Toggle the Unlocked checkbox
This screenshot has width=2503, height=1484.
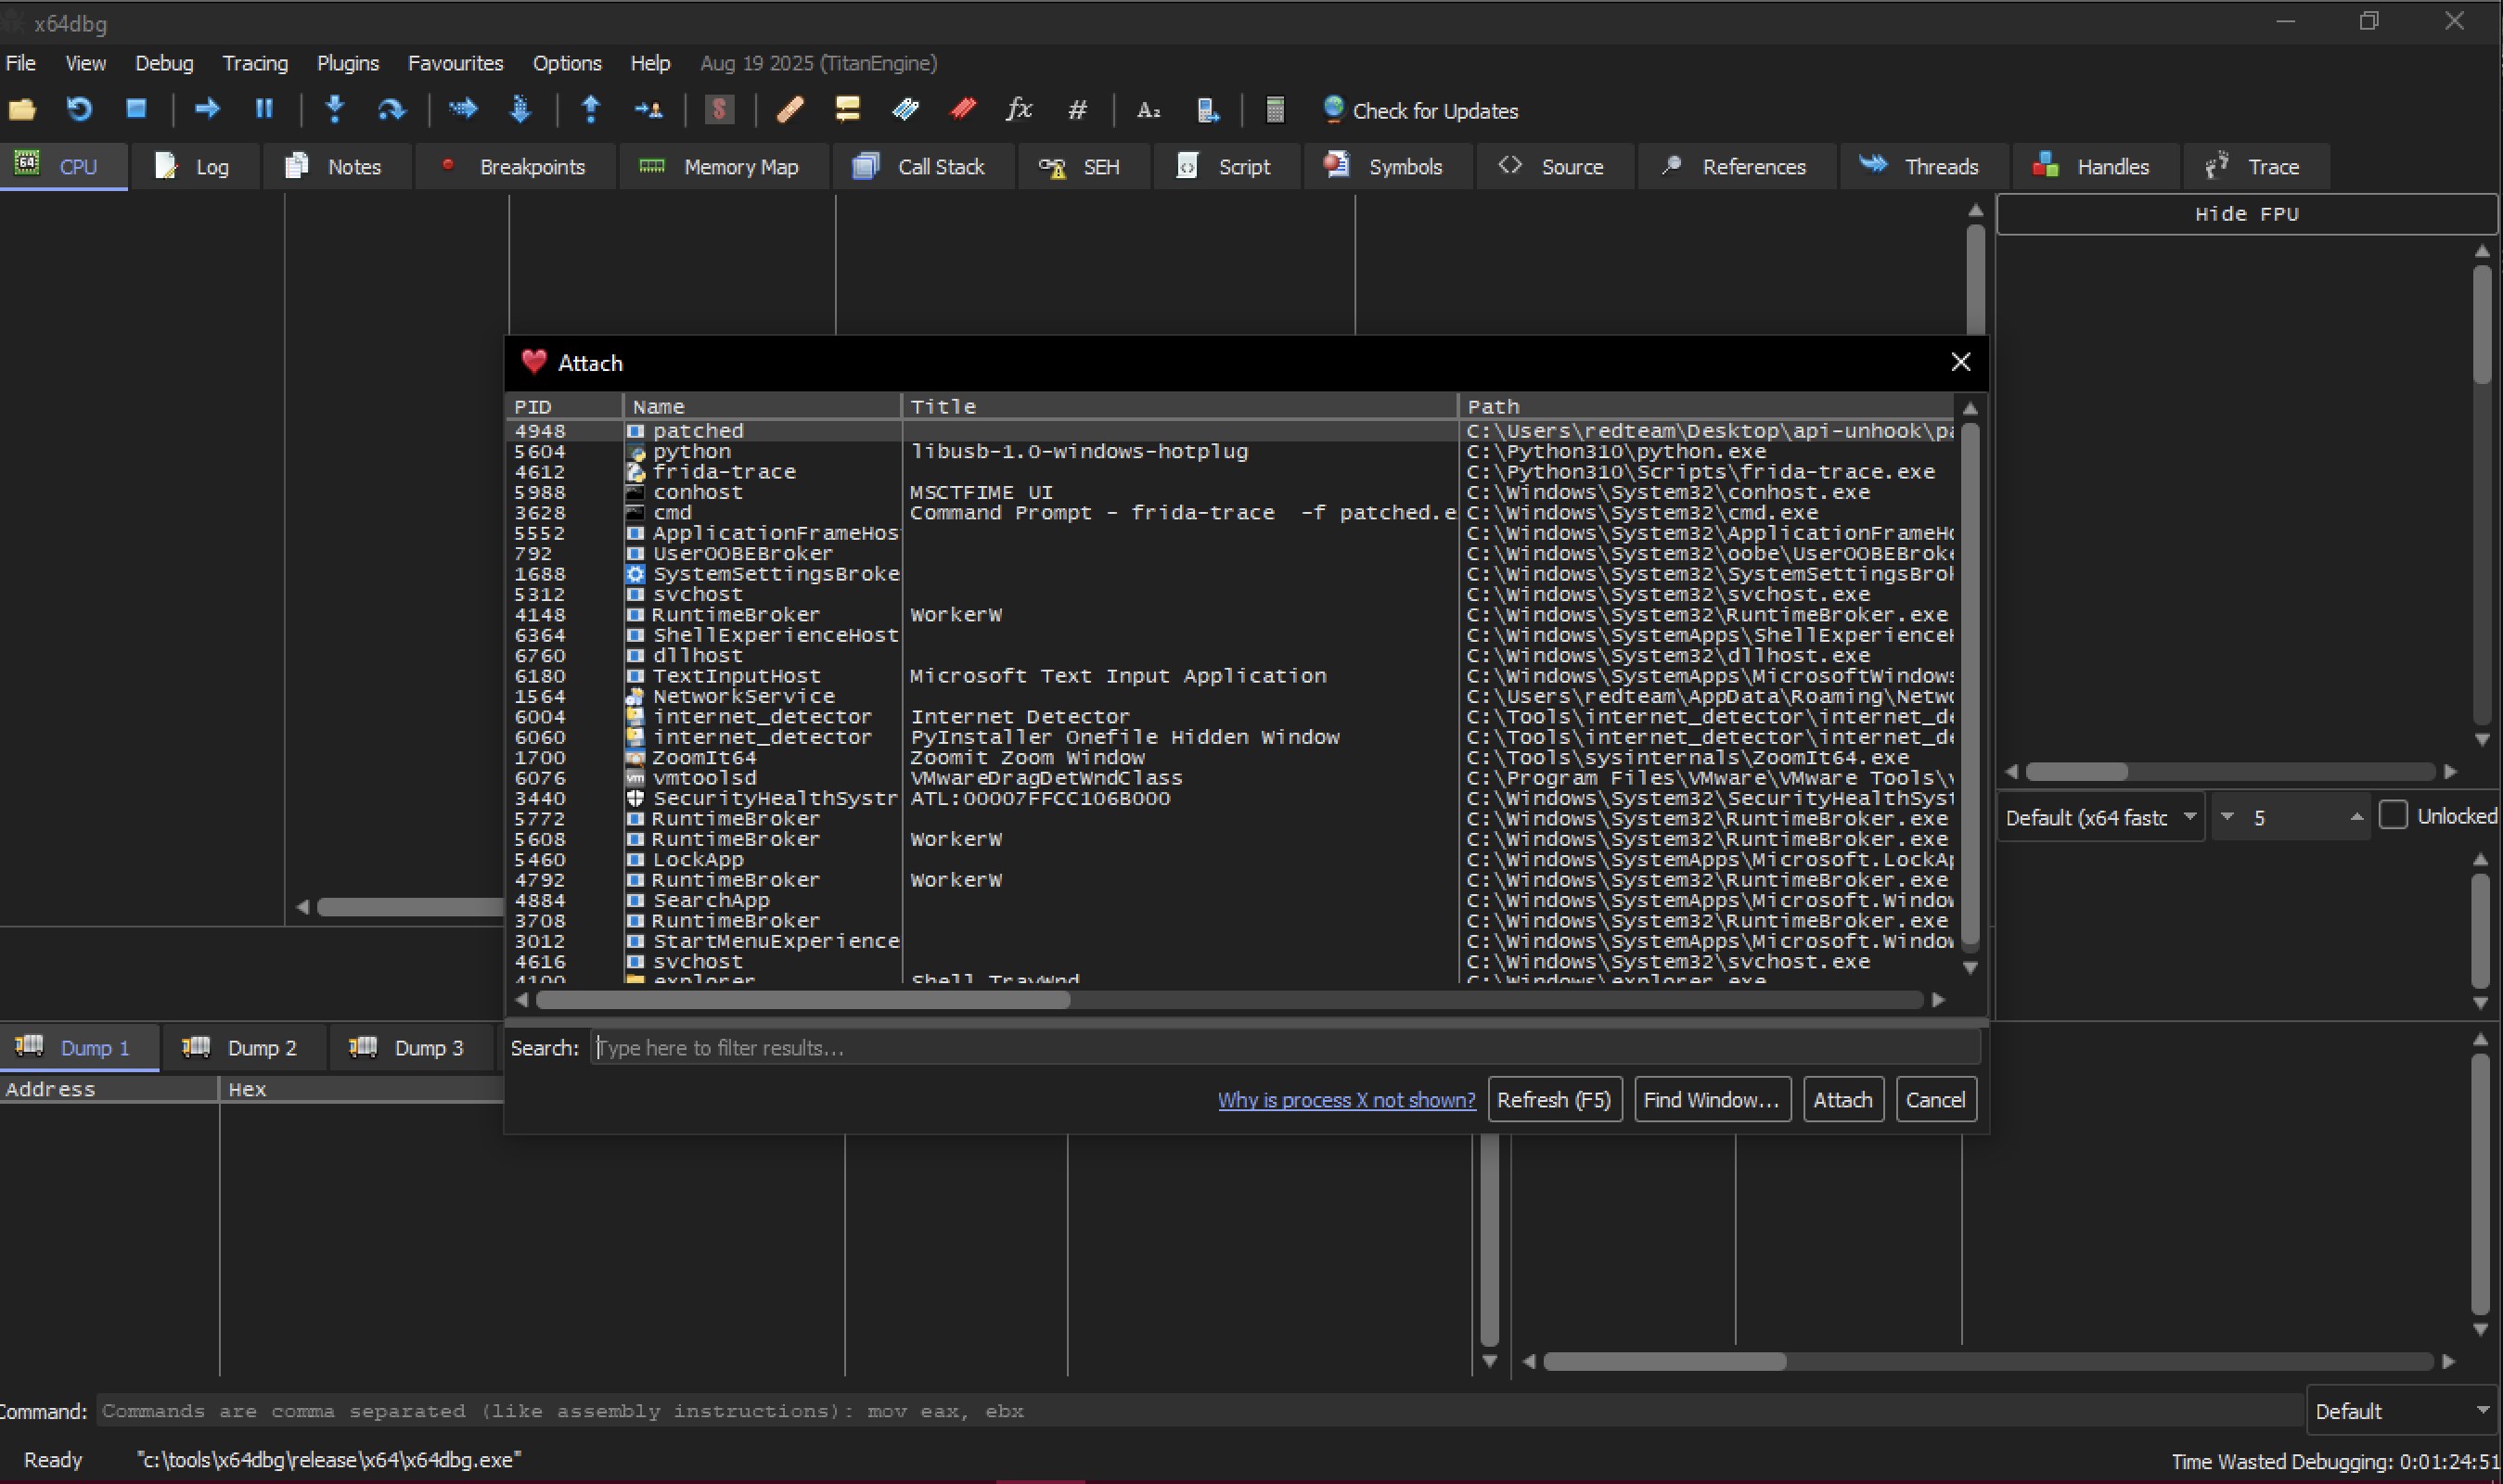[x=2392, y=816]
